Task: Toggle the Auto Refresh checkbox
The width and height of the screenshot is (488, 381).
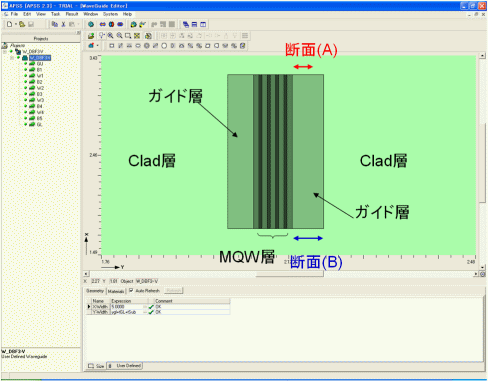Action: pyautogui.click(x=131, y=291)
